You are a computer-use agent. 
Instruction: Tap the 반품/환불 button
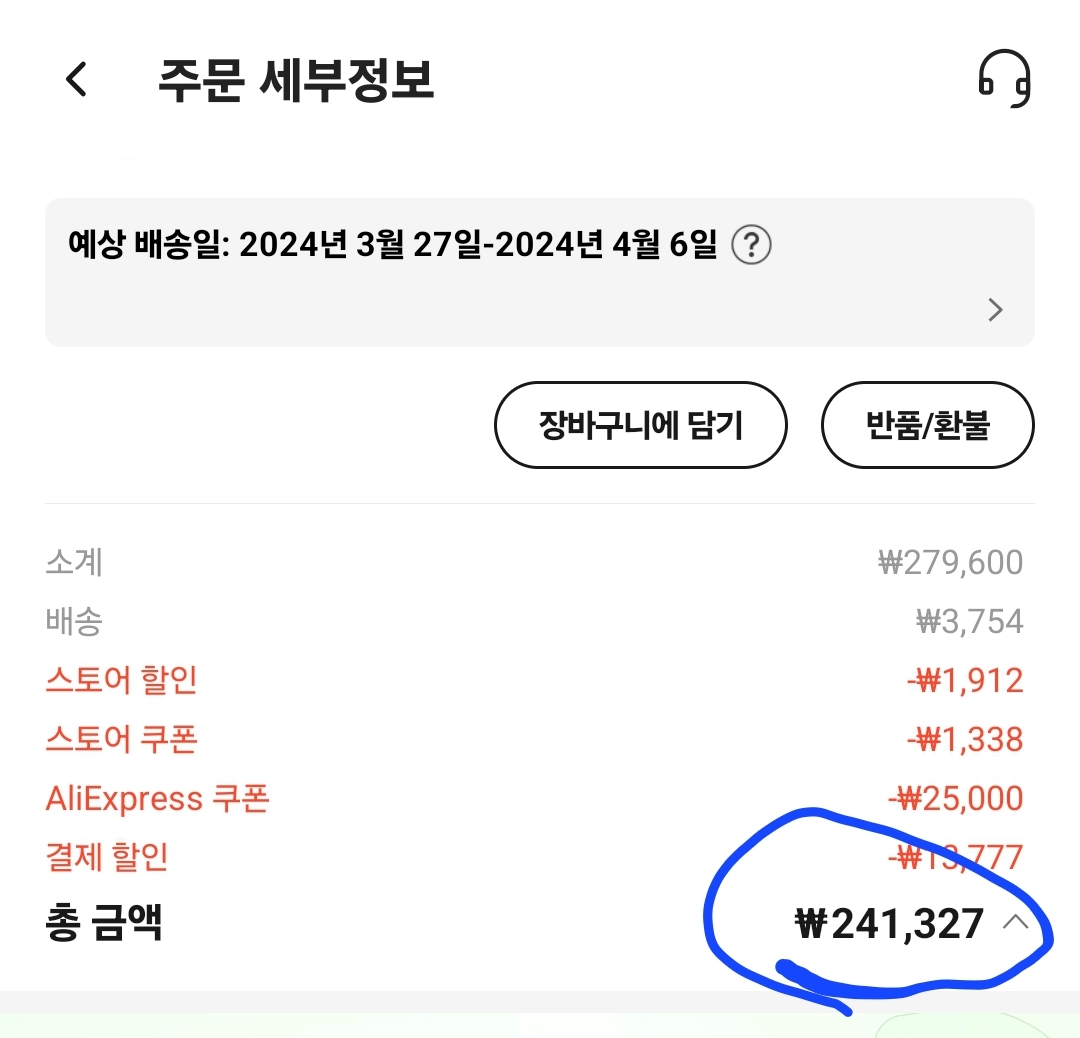[x=927, y=425]
